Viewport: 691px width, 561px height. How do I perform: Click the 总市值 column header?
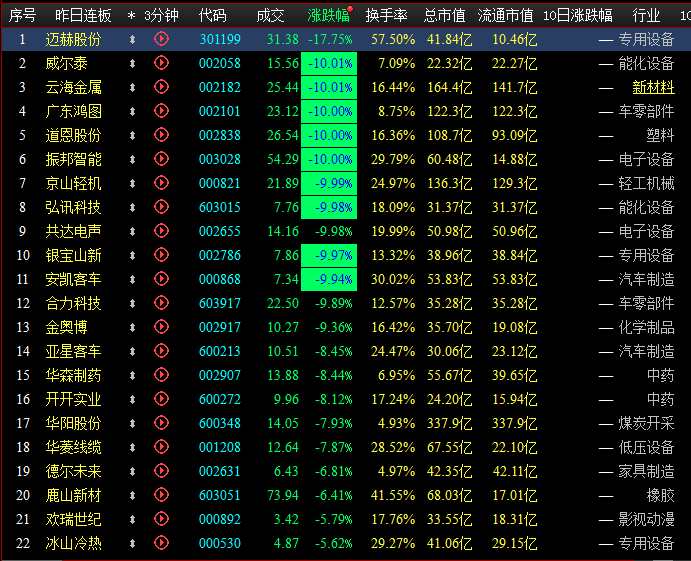(x=444, y=15)
